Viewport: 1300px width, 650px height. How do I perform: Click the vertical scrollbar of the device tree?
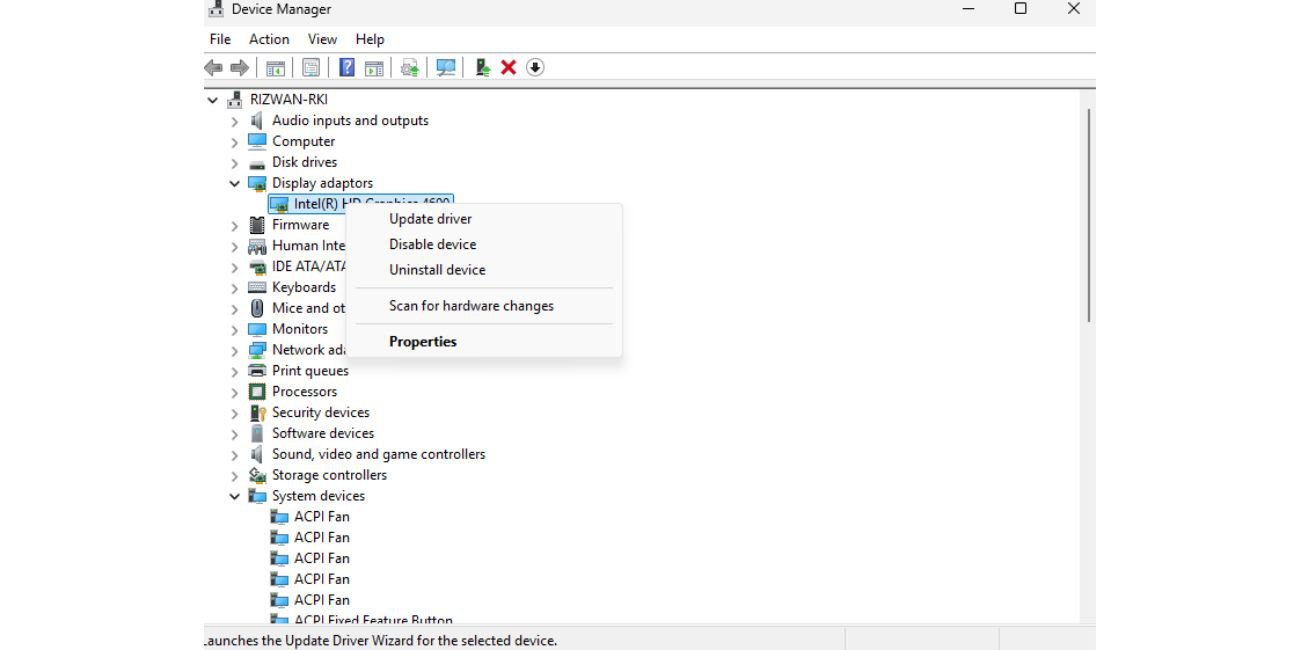pyautogui.click(x=1088, y=215)
